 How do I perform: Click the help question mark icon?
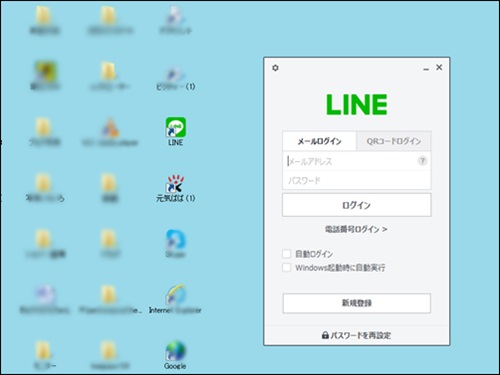[422, 161]
